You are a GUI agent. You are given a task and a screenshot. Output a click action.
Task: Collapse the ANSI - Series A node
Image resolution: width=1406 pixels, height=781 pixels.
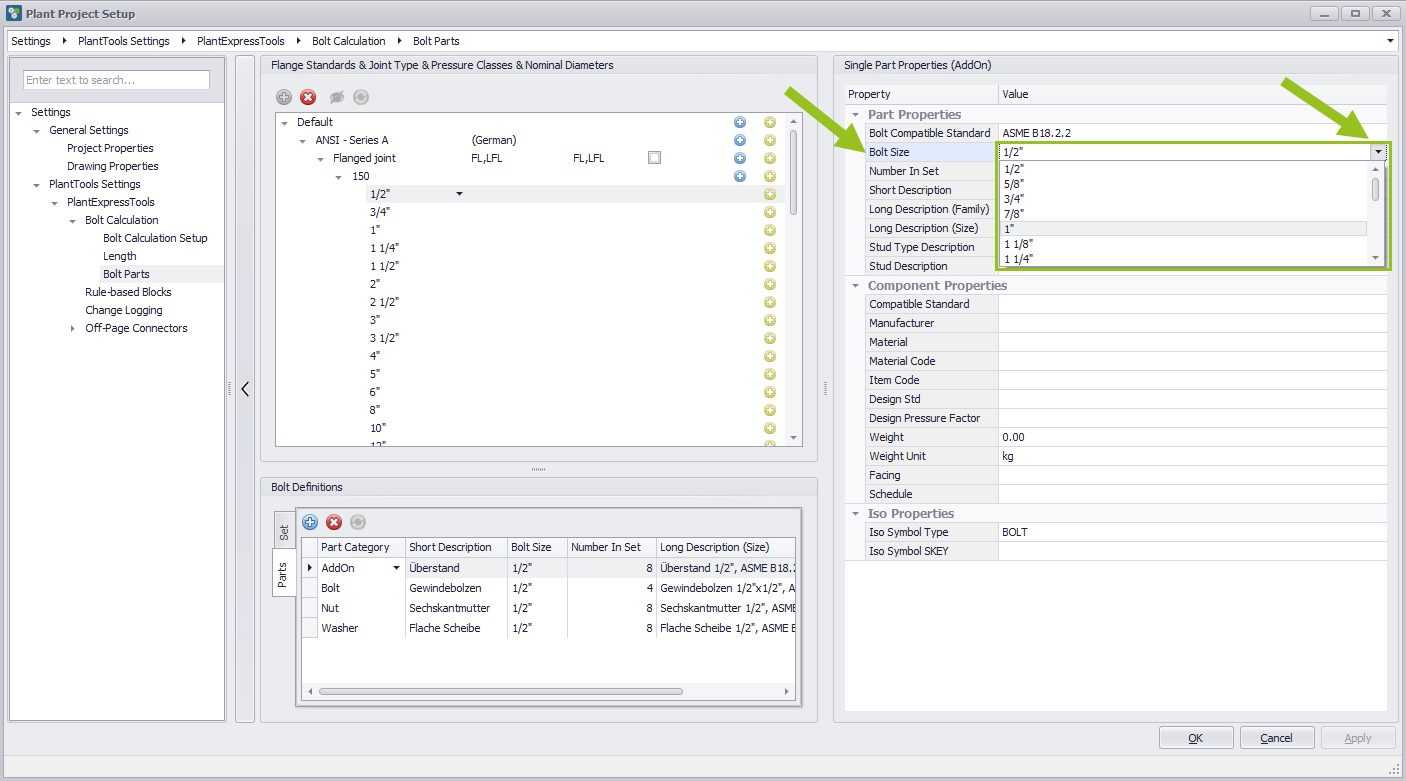tap(303, 140)
